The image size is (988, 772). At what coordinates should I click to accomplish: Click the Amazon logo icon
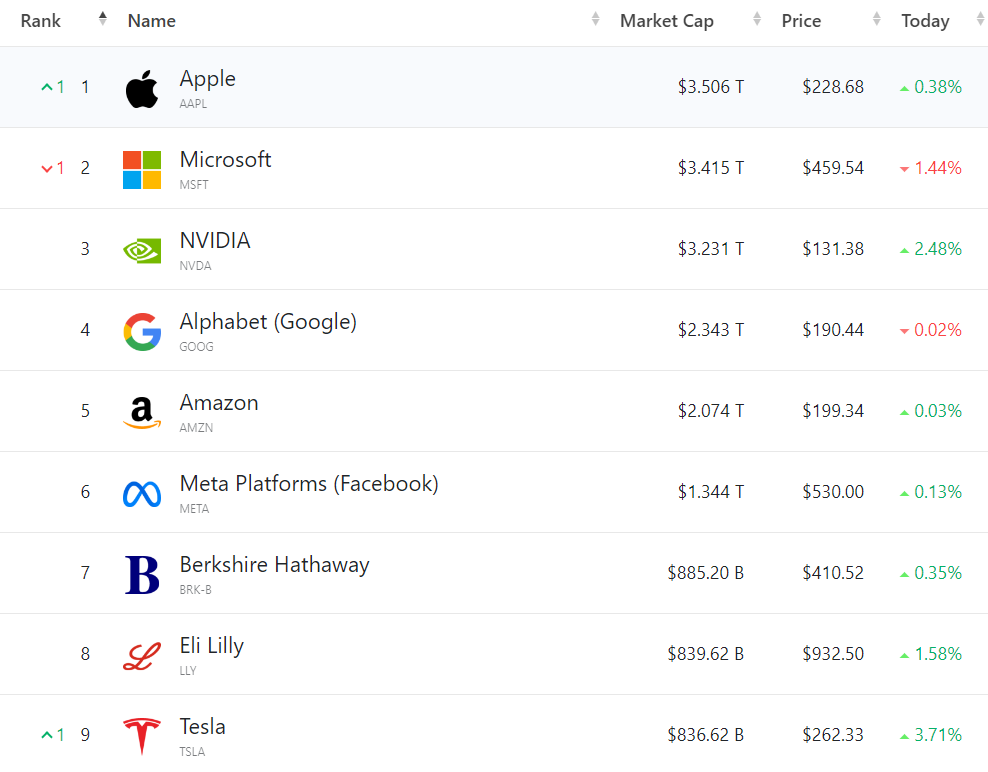coord(142,412)
